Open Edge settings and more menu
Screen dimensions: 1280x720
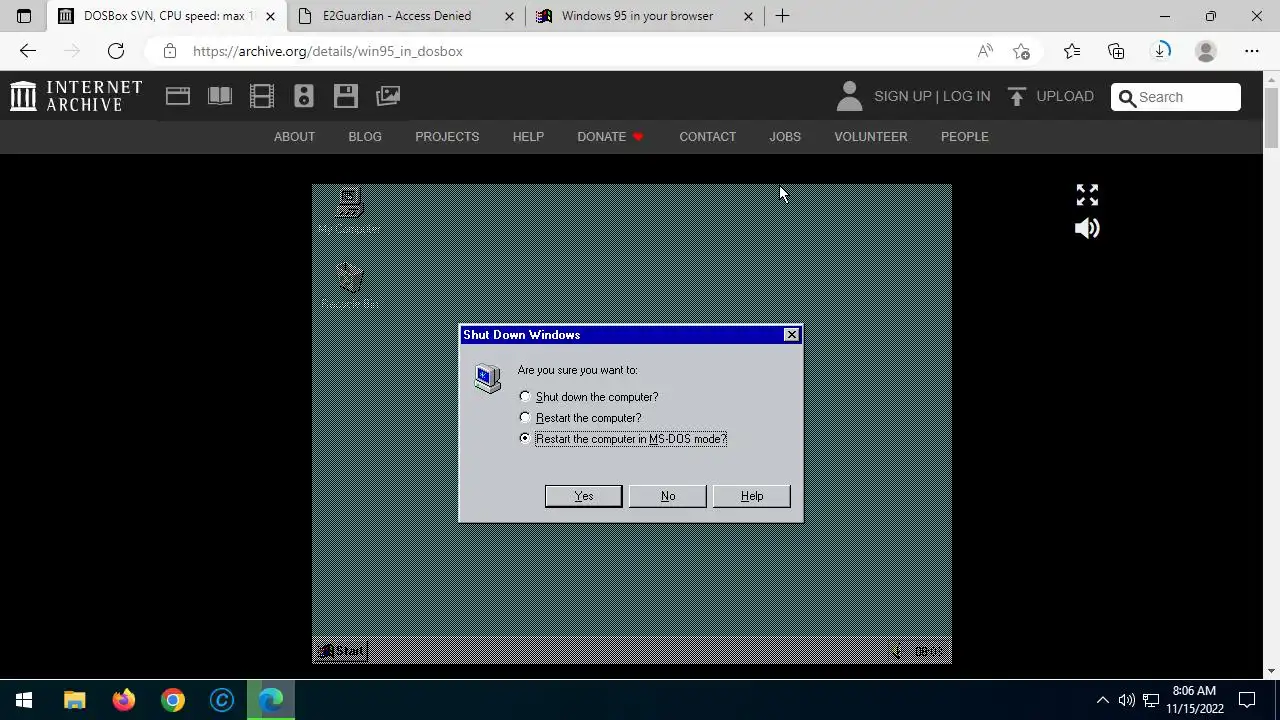pyautogui.click(x=1252, y=51)
